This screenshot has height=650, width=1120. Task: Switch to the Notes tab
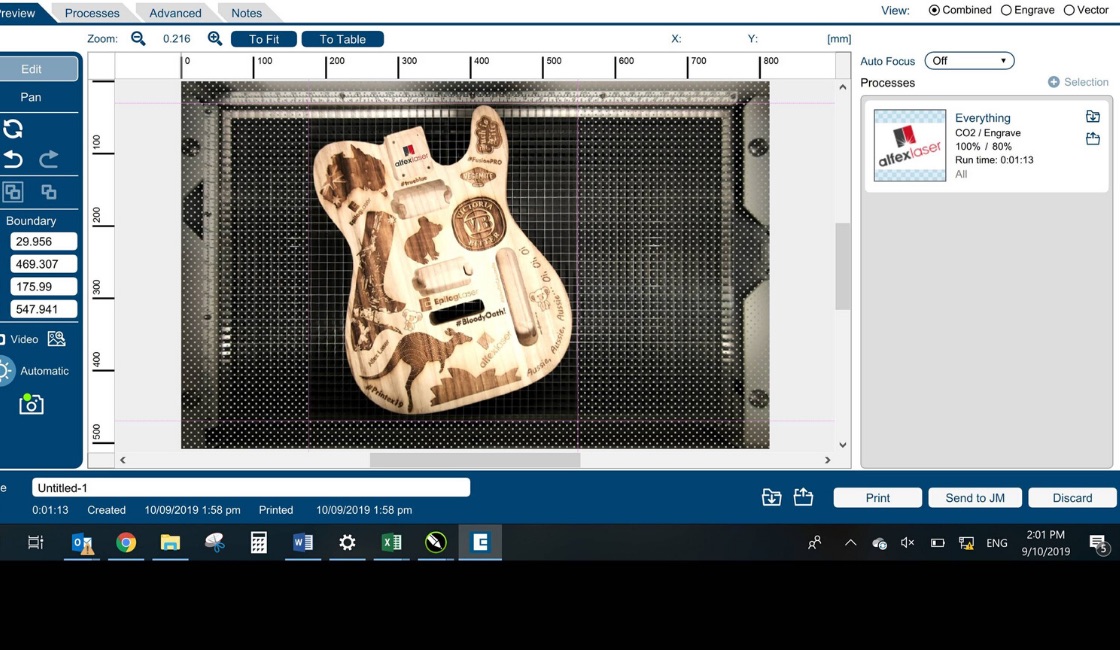coord(246,13)
